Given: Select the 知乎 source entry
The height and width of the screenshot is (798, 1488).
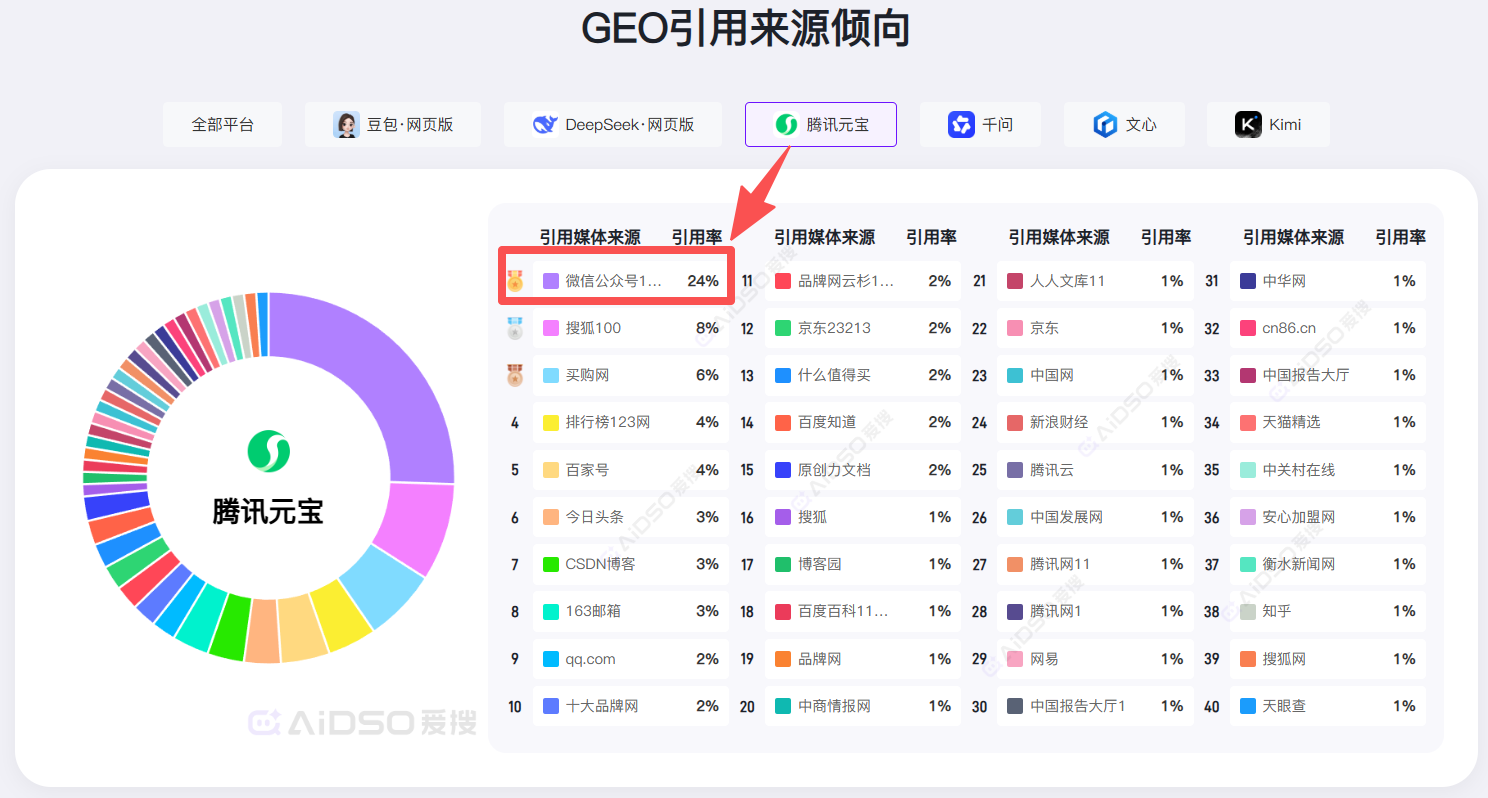Looking at the screenshot, I should pyautogui.click(x=1330, y=611).
